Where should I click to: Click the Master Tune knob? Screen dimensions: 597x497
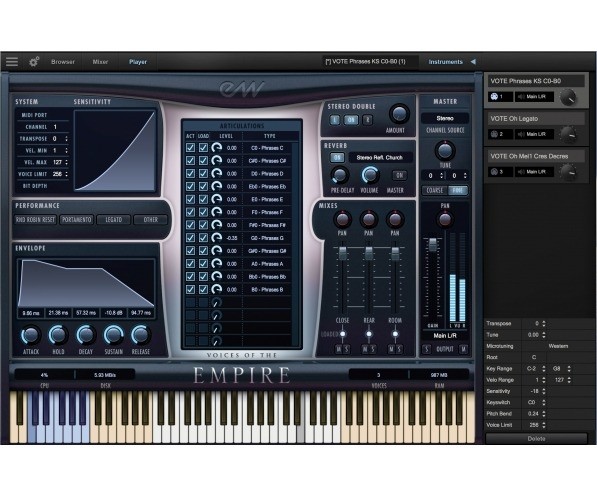[445, 150]
